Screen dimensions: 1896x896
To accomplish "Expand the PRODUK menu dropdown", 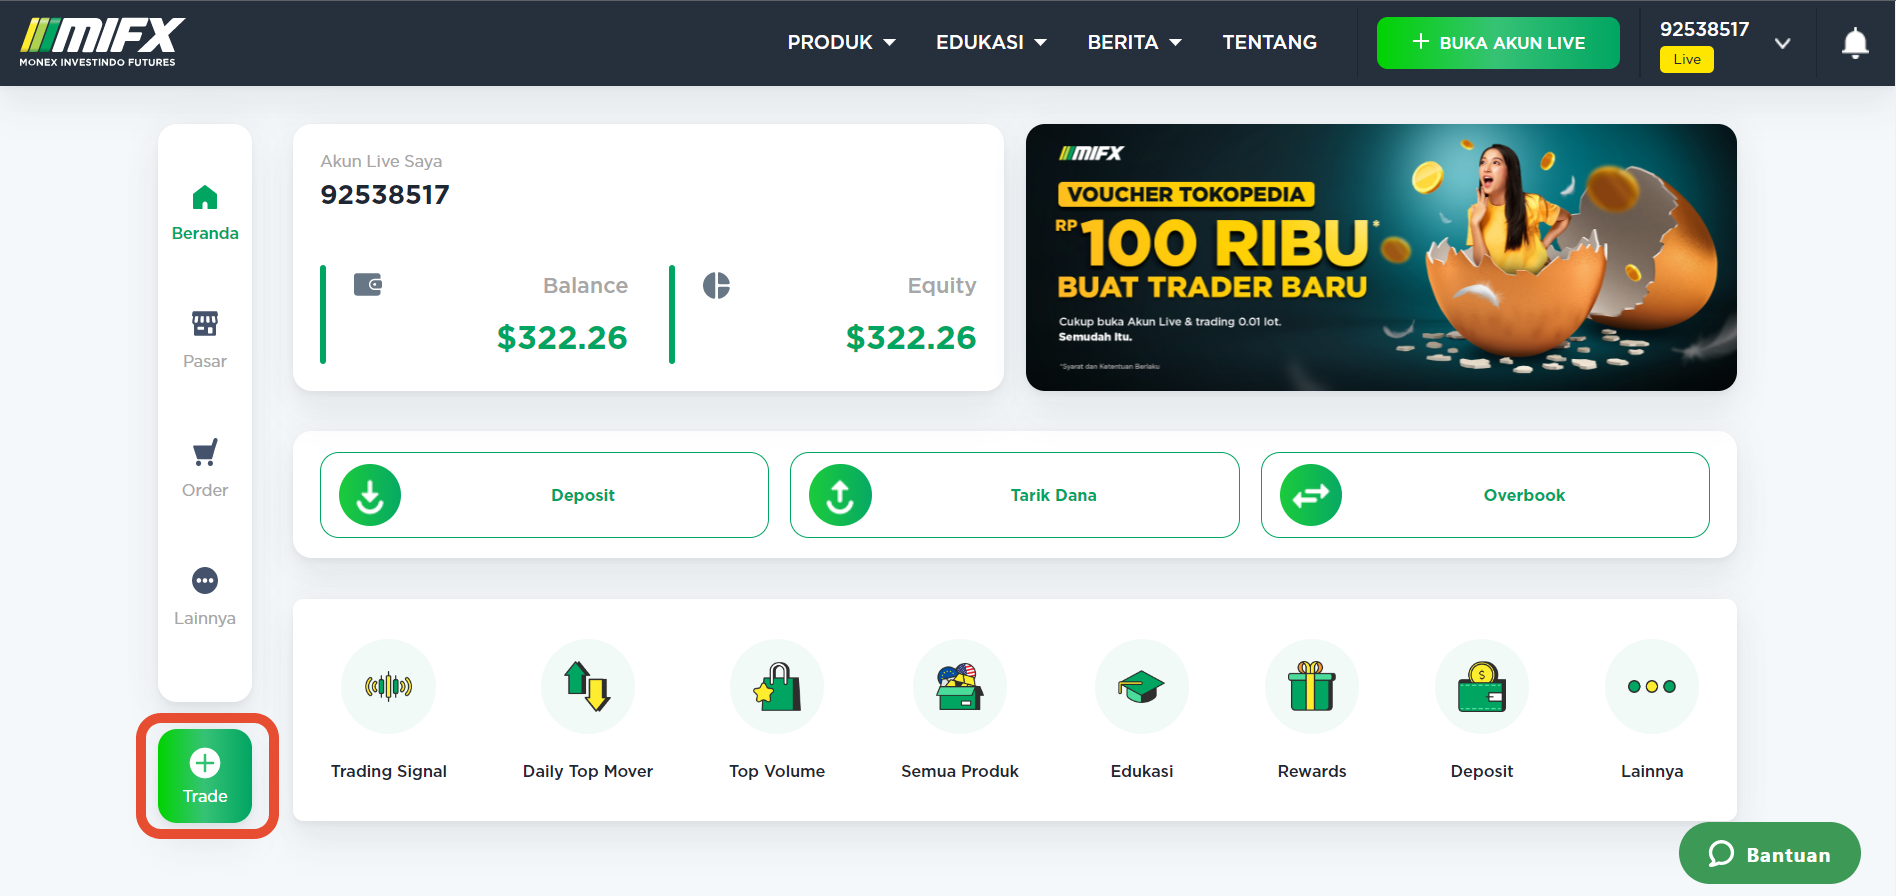I will coord(841,42).
